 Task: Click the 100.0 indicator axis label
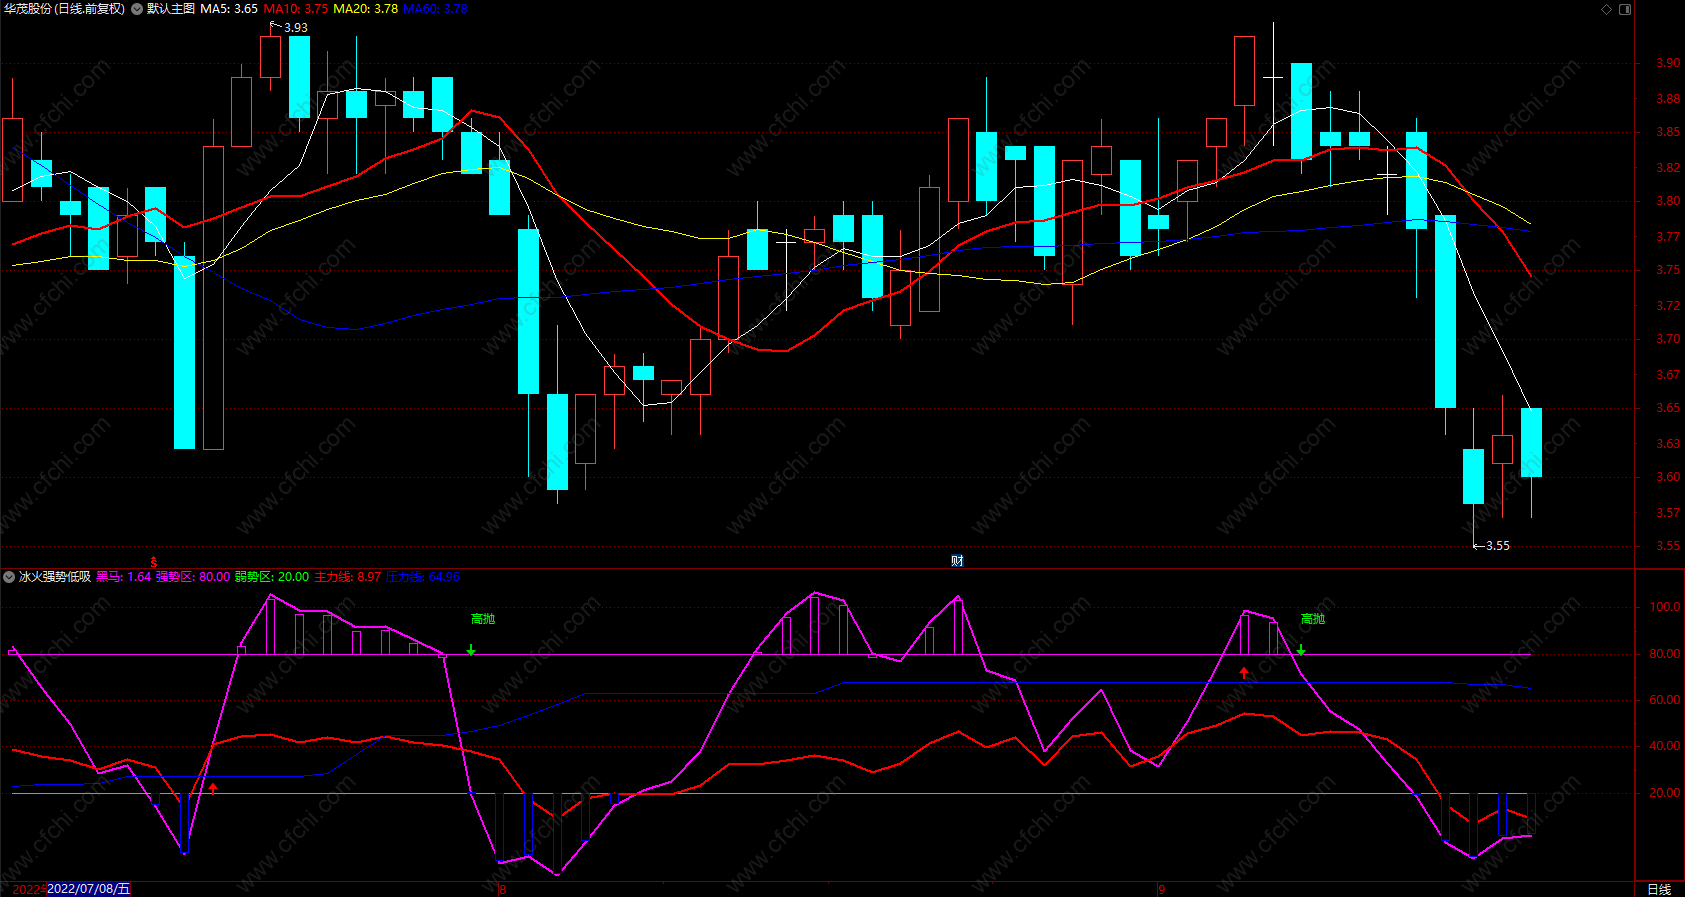pyautogui.click(x=1665, y=607)
